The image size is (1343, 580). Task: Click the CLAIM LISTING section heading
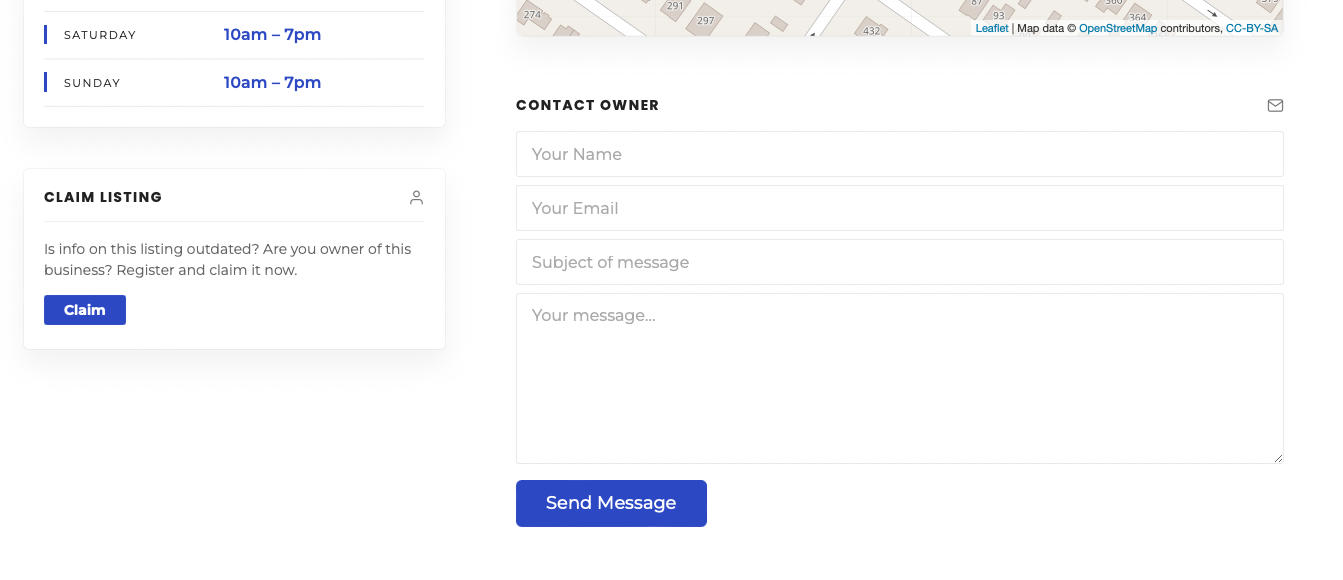click(103, 197)
